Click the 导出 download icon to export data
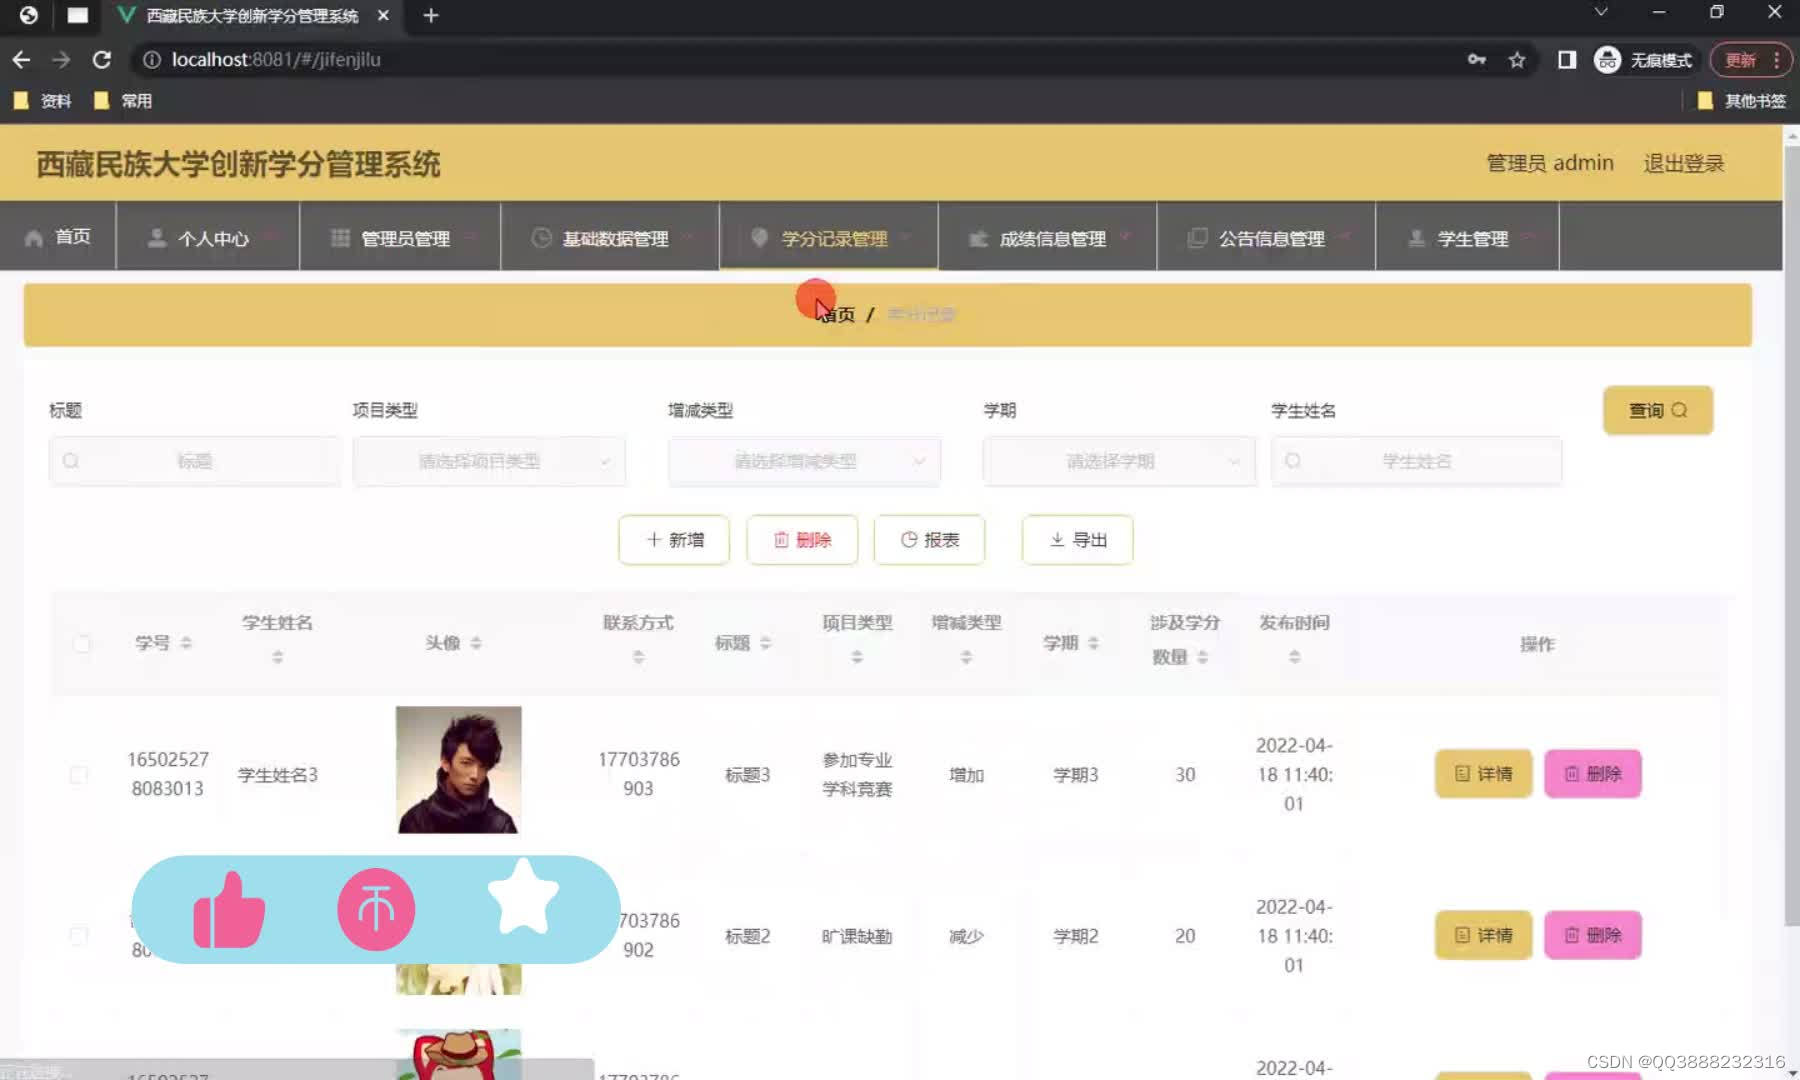The width and height of the screenshot is (1800, 1080). click(1057, 540)
